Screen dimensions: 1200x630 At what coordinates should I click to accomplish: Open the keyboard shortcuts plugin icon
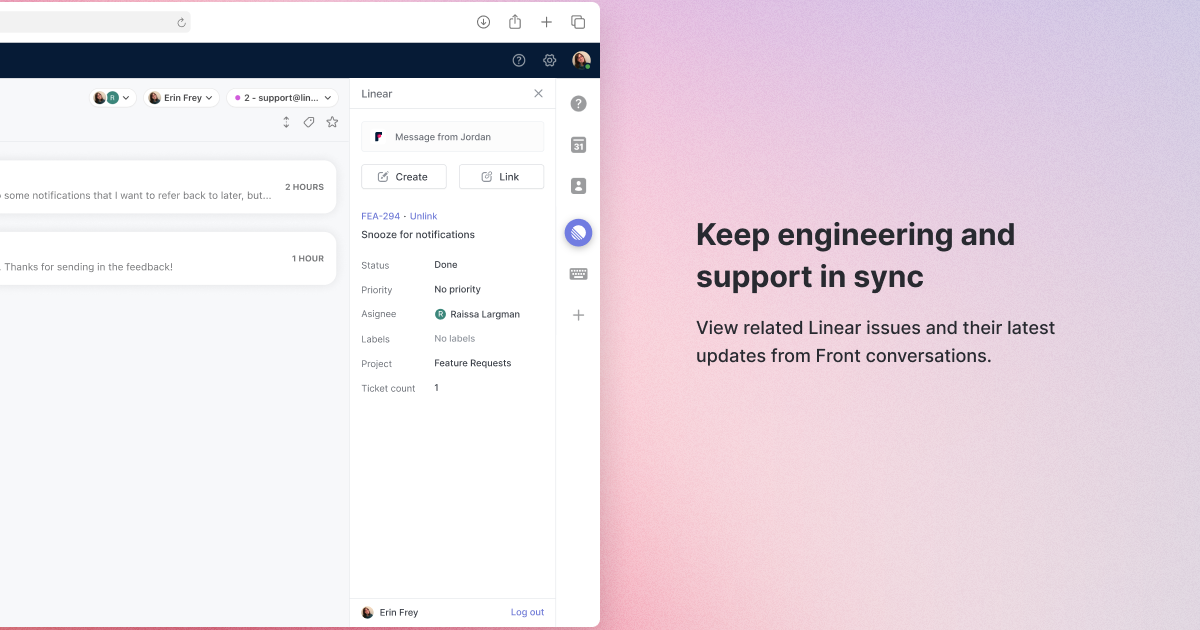click(x=578, y=274)
